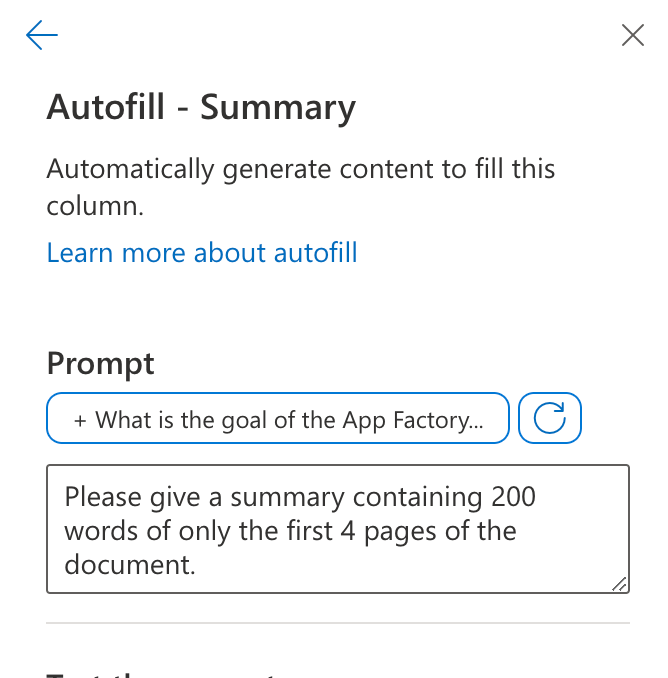The image size is (668, 678).
Task: Click the Prompt section label
Action: coord(101,363)
